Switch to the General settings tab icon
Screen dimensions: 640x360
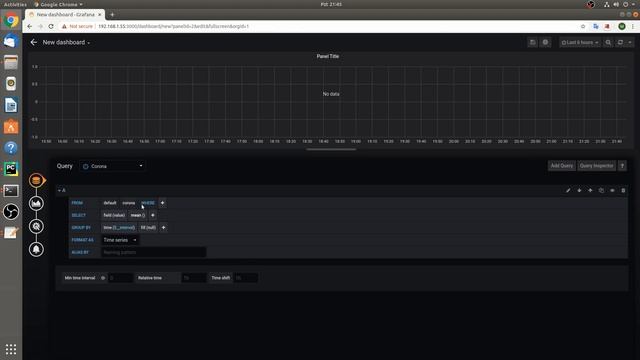coord(36,227)
